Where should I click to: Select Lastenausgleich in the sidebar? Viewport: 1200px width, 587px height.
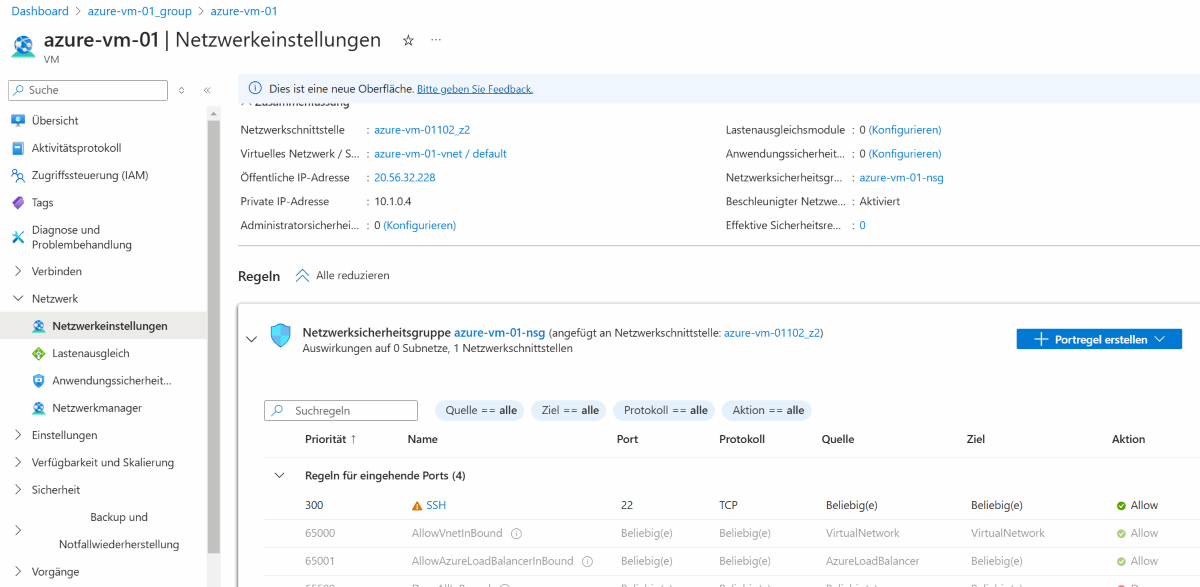pyautogui.click(x=90, y=353)
